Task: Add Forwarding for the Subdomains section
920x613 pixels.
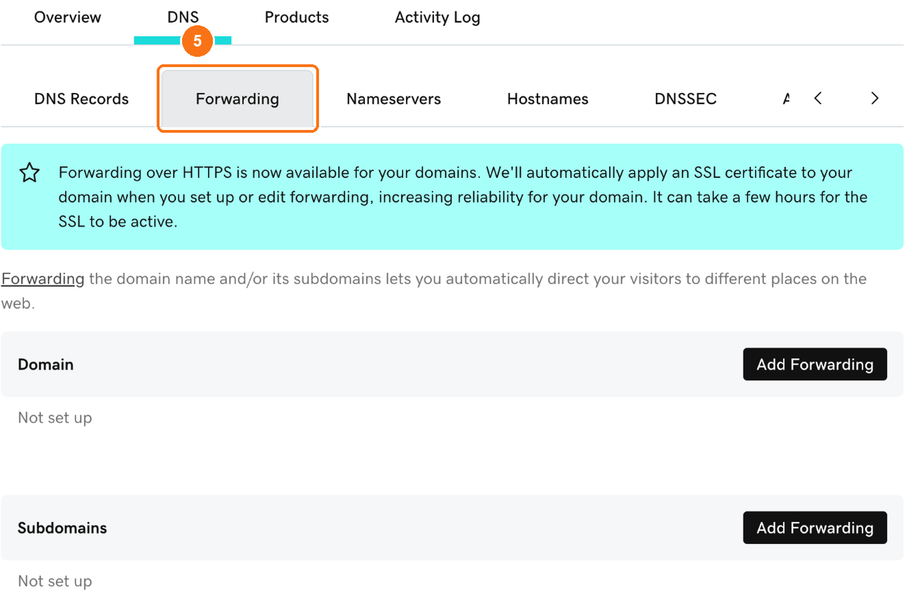Action: tap(814, 528)
